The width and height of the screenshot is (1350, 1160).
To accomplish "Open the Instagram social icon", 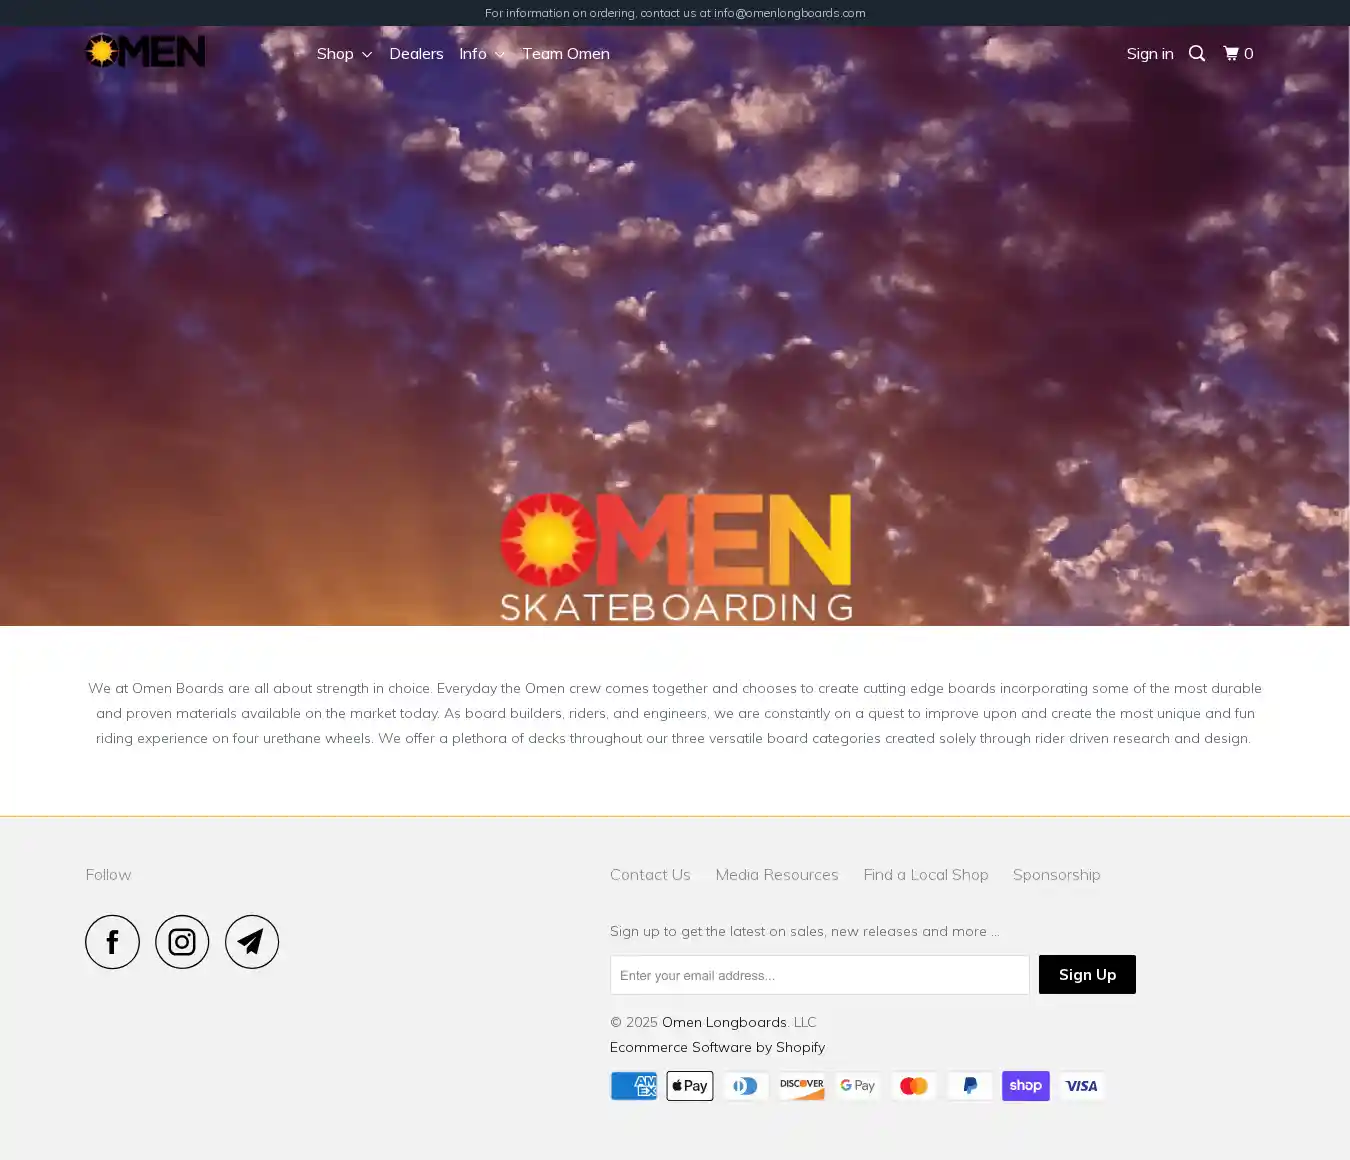I will pyautogui.click(x=182, y=942).
